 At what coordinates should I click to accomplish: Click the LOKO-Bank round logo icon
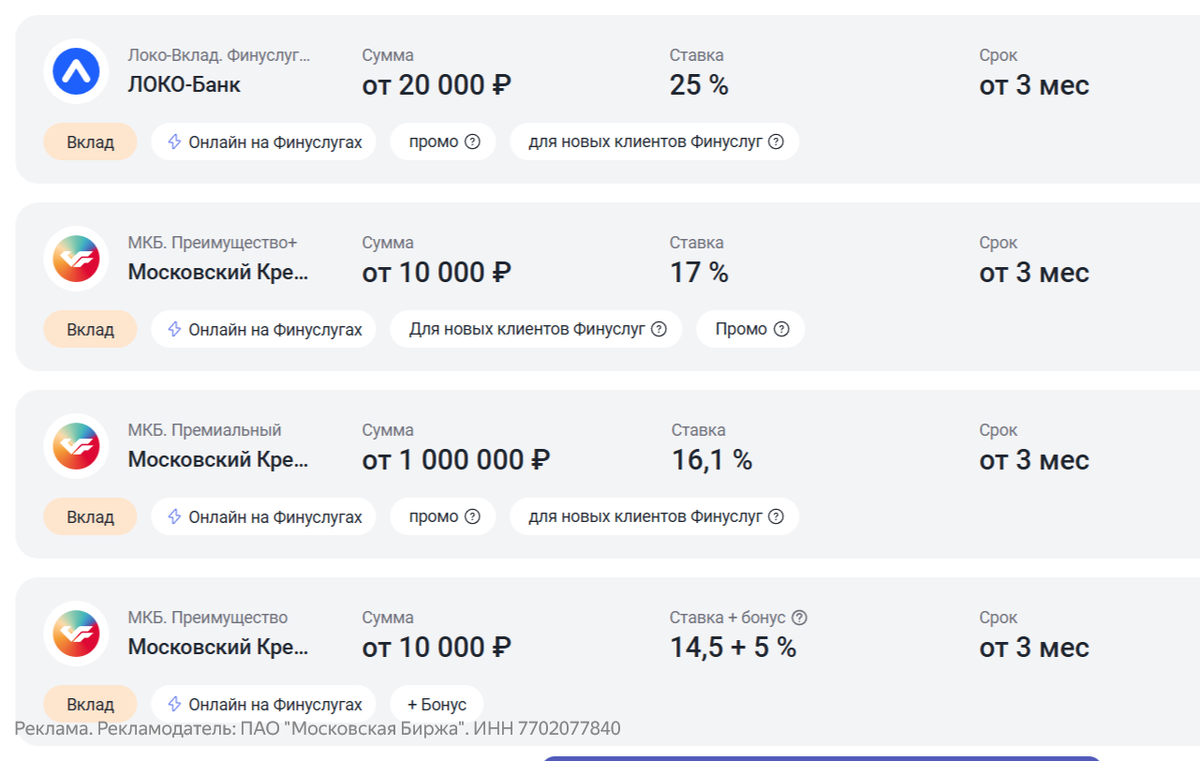(76, 71)
